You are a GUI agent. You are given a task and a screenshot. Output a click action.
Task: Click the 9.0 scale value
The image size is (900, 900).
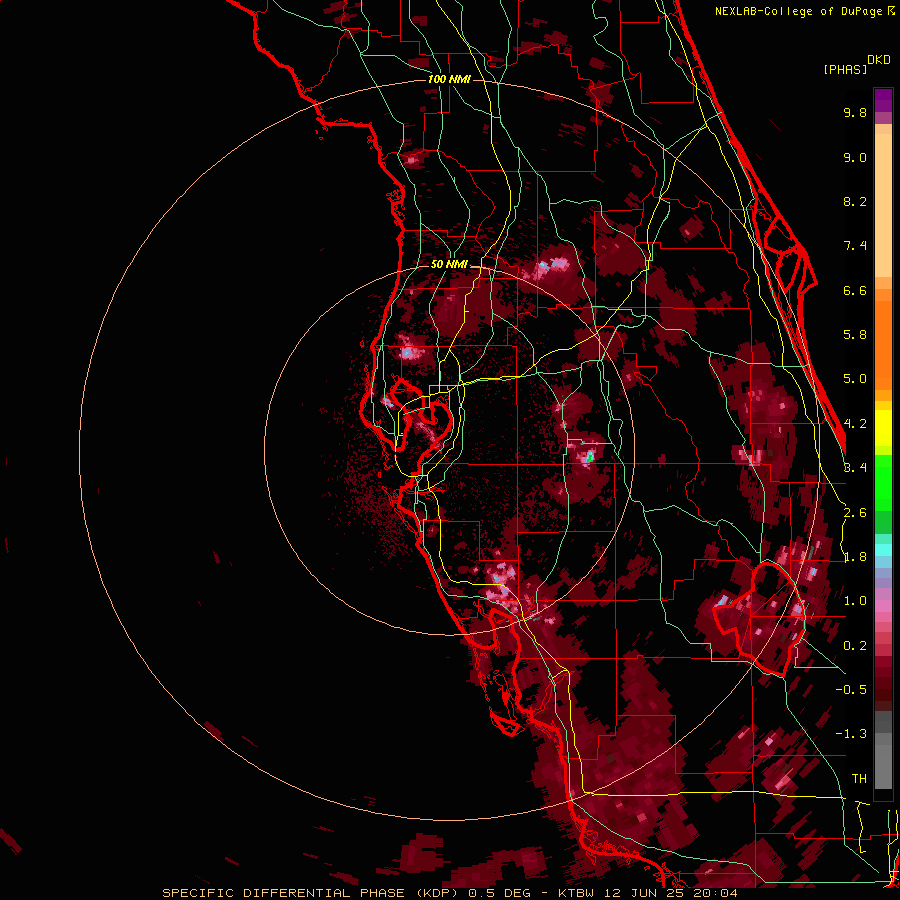[x=855, y=157]
